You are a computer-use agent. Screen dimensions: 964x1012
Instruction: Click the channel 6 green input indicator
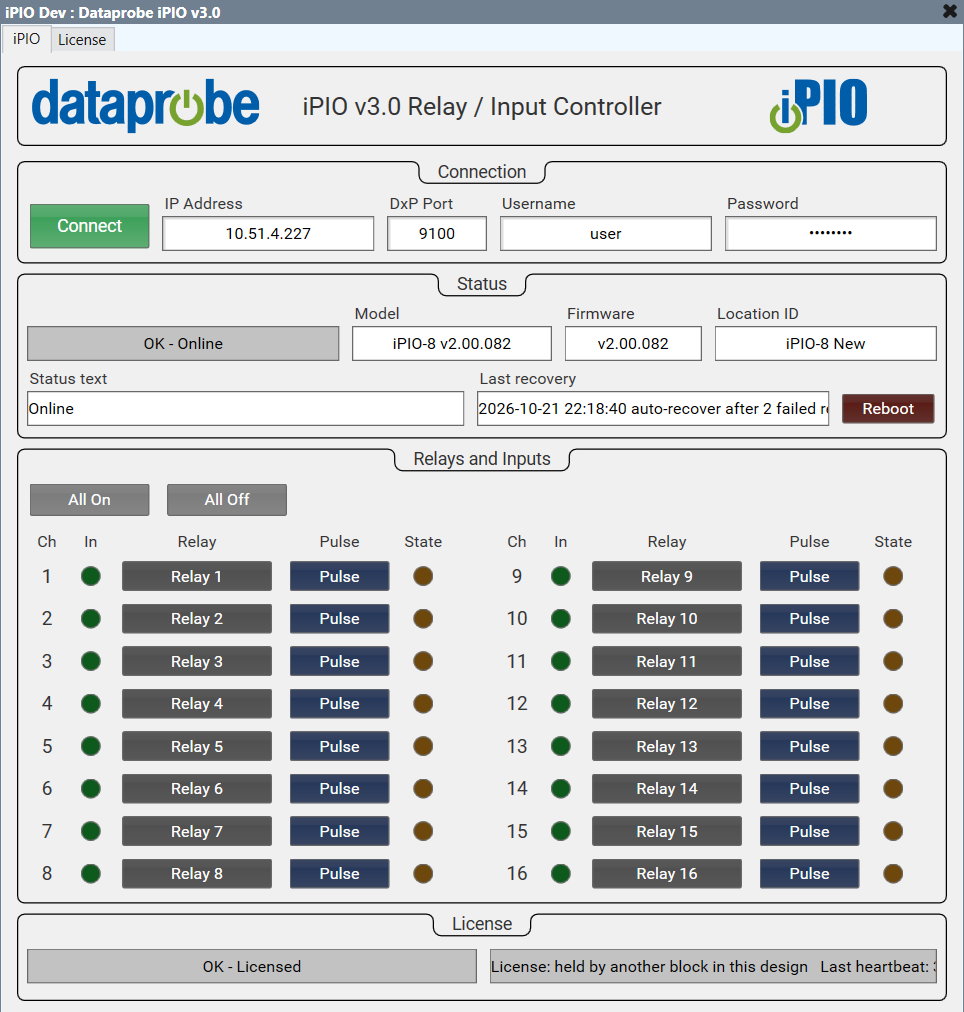coord(91,788)
